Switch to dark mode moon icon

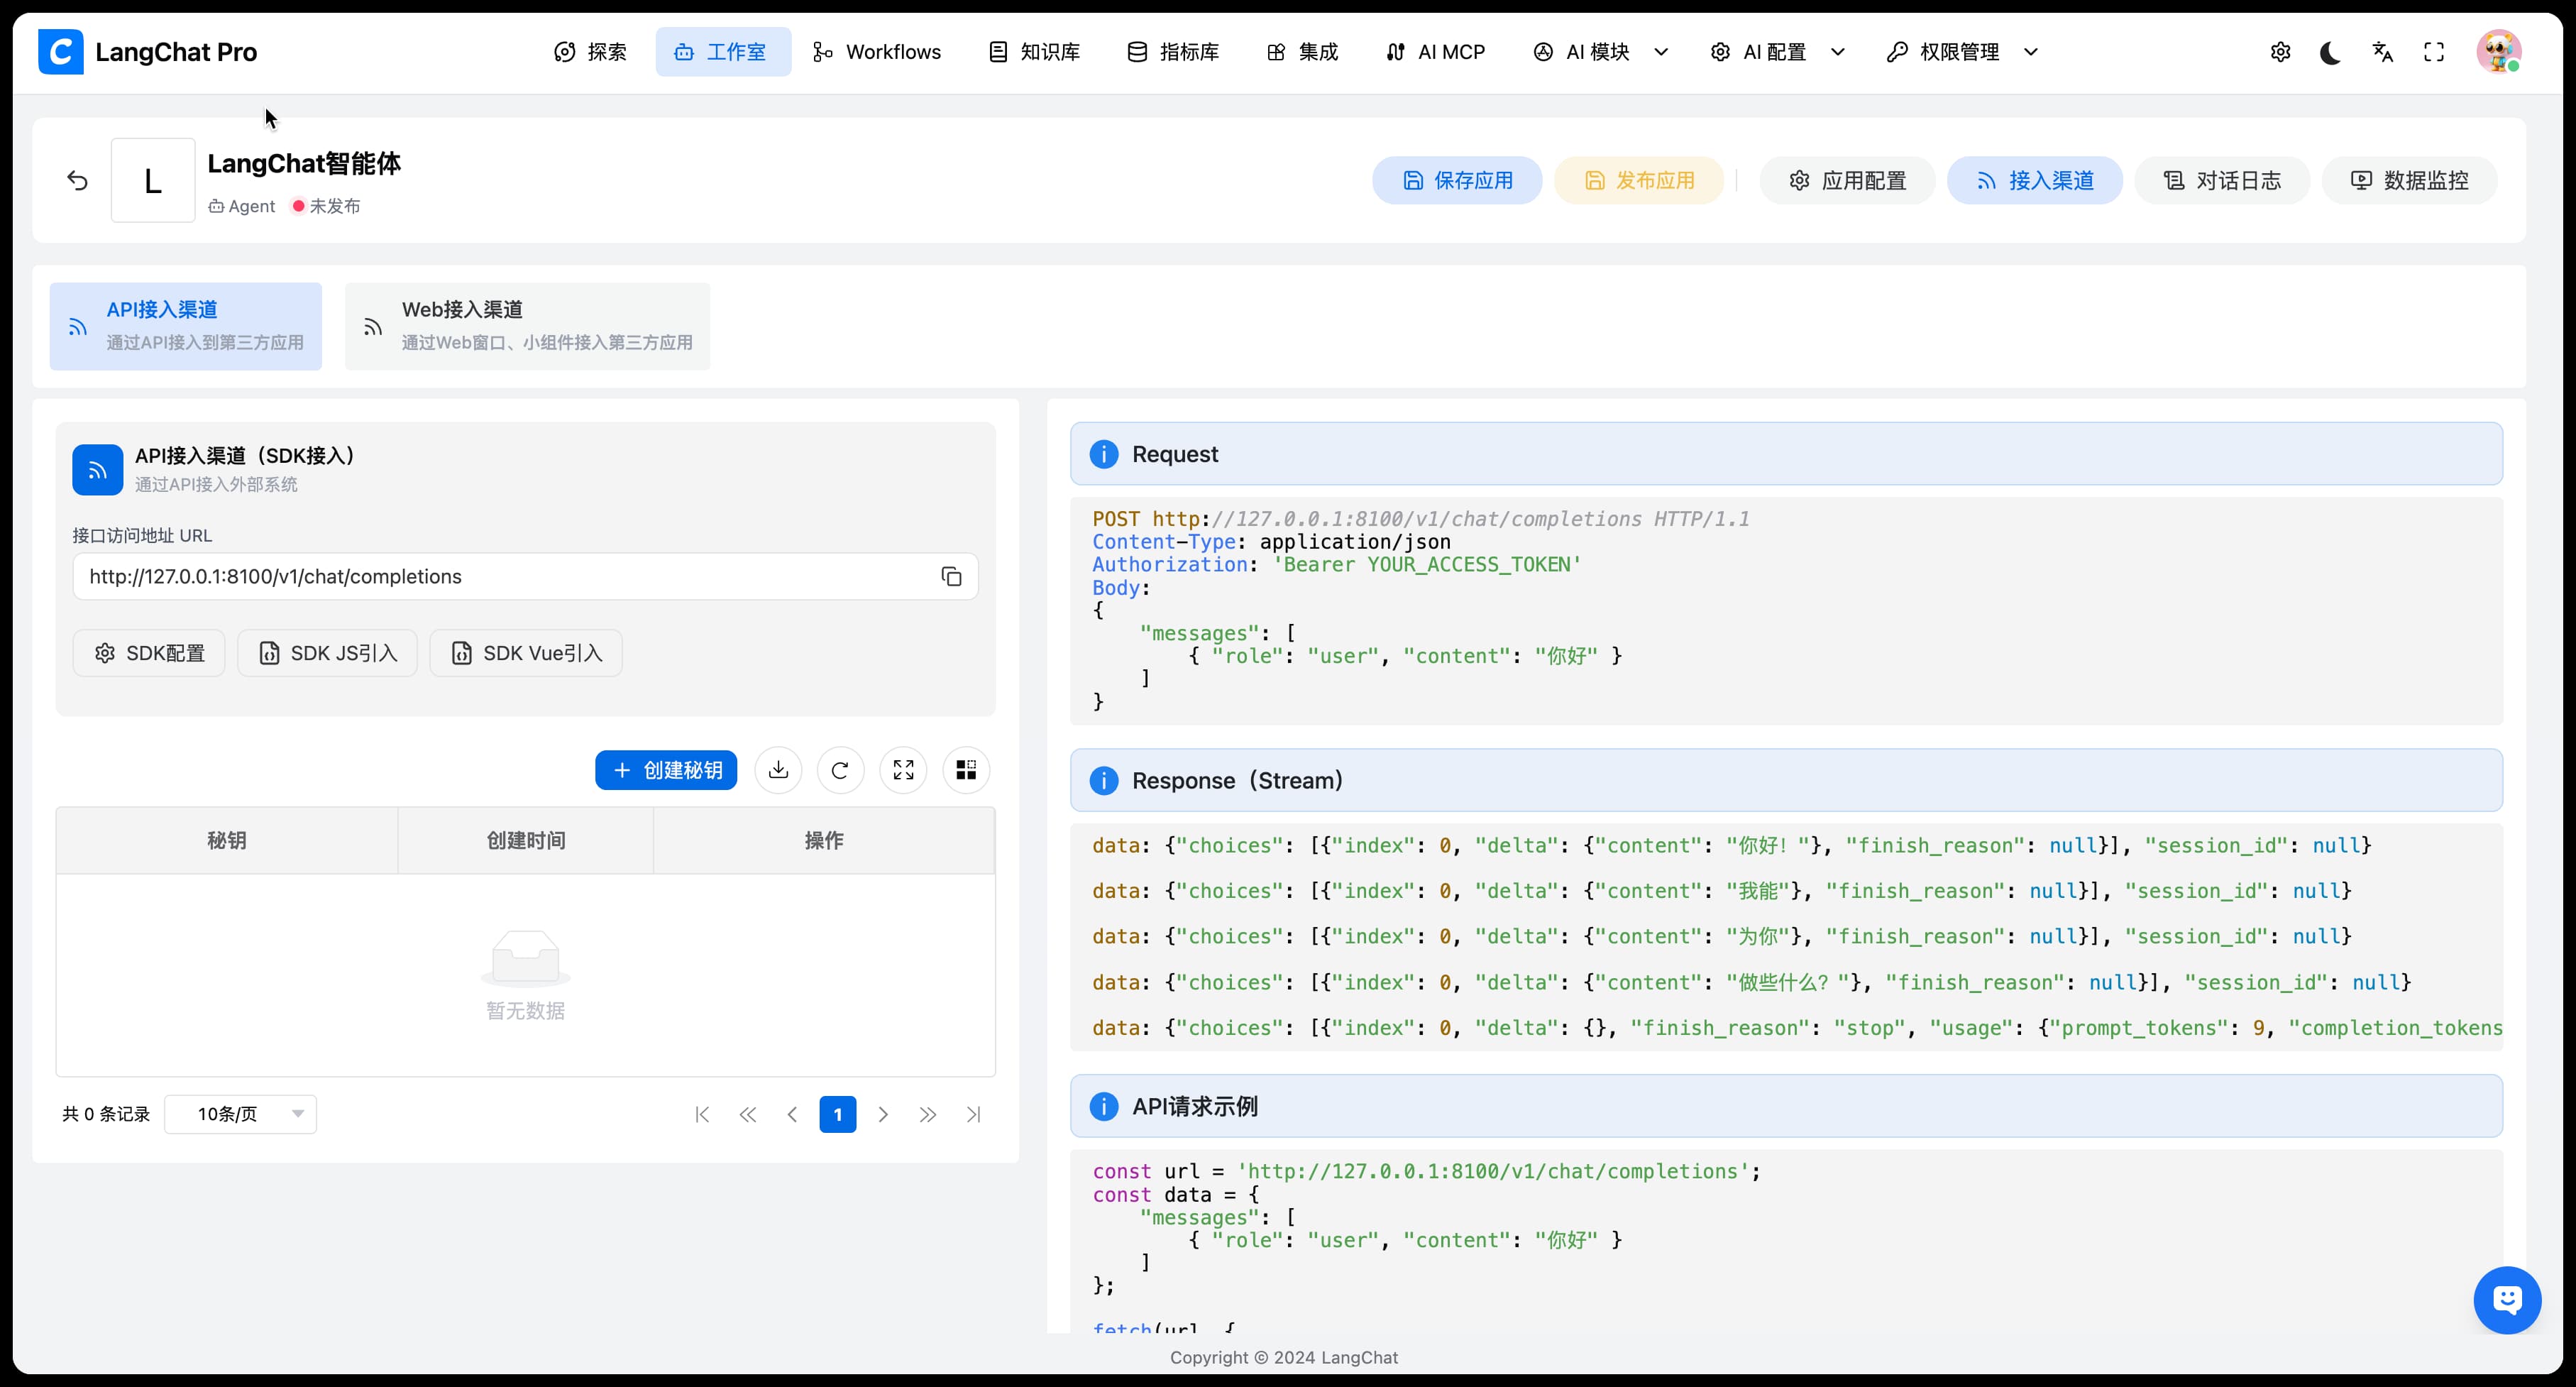click(x=2331, y=52)
